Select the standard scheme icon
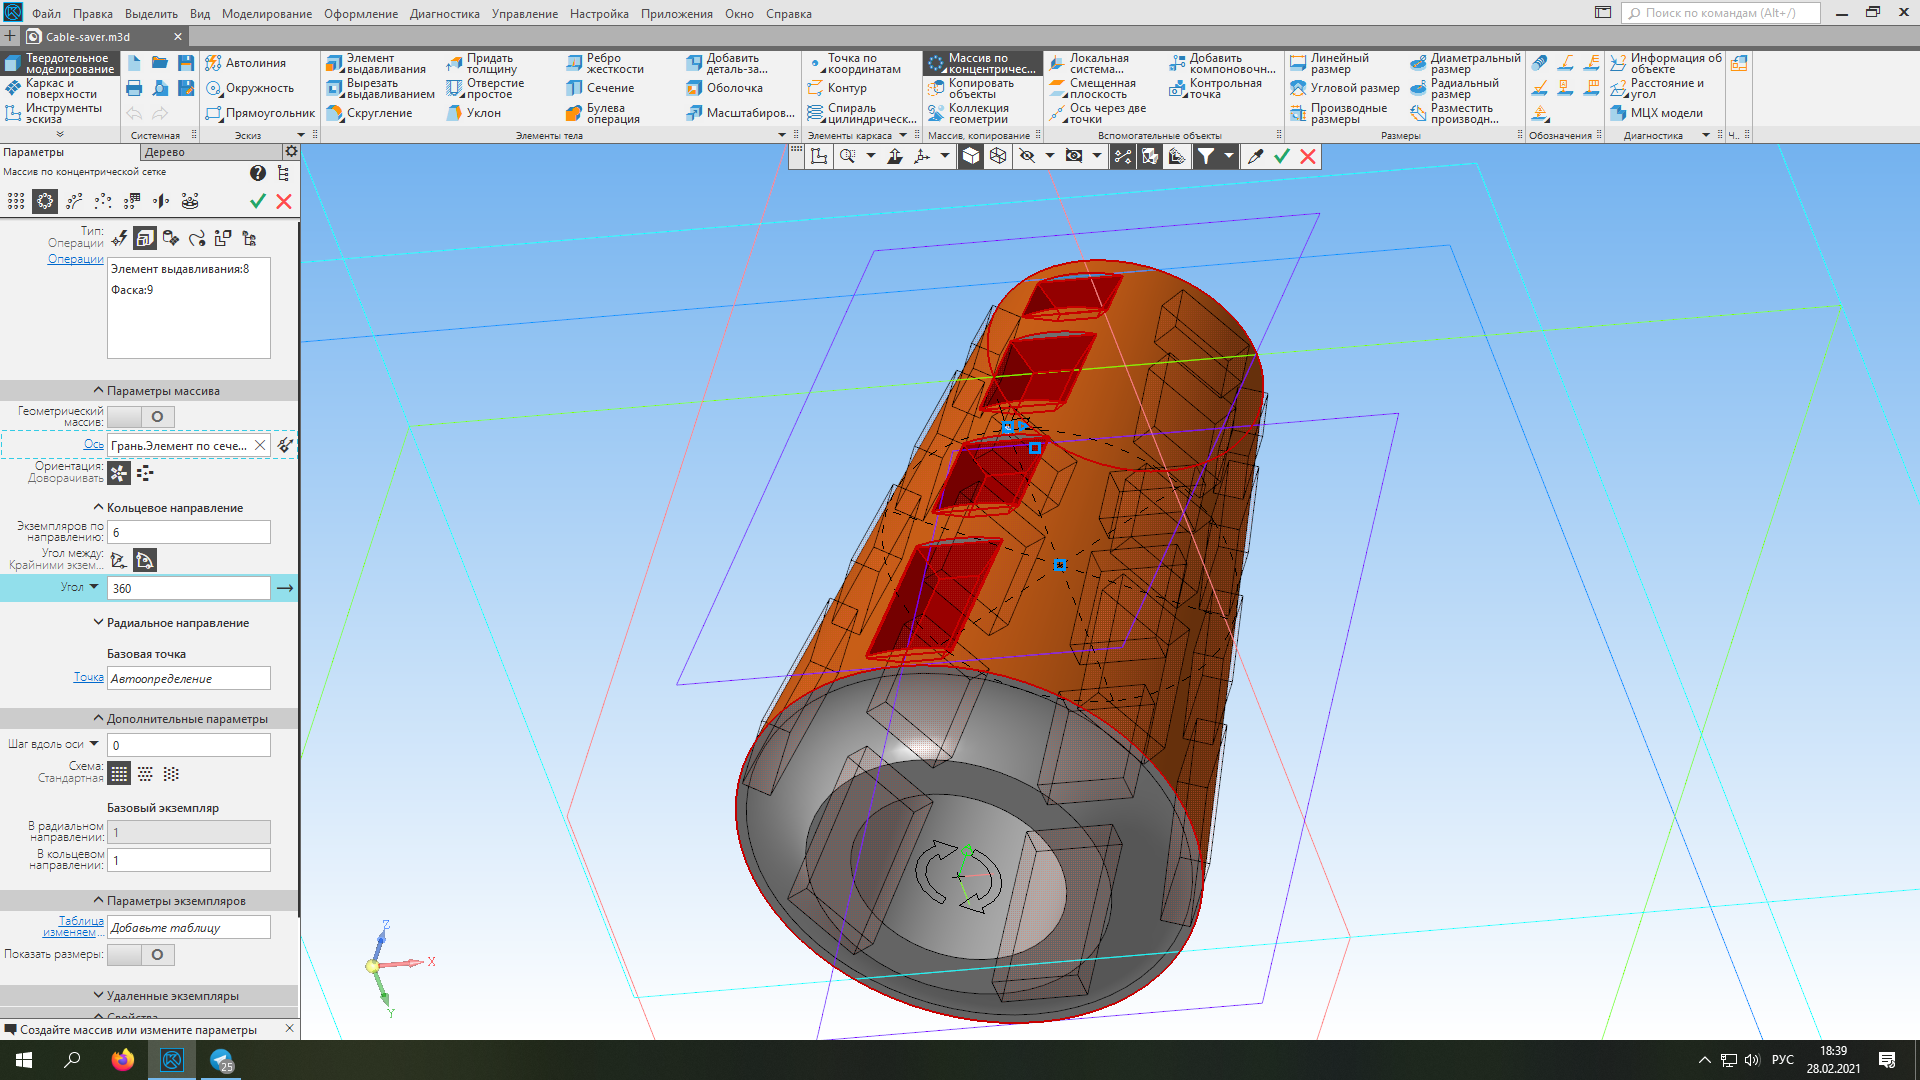 119,774
